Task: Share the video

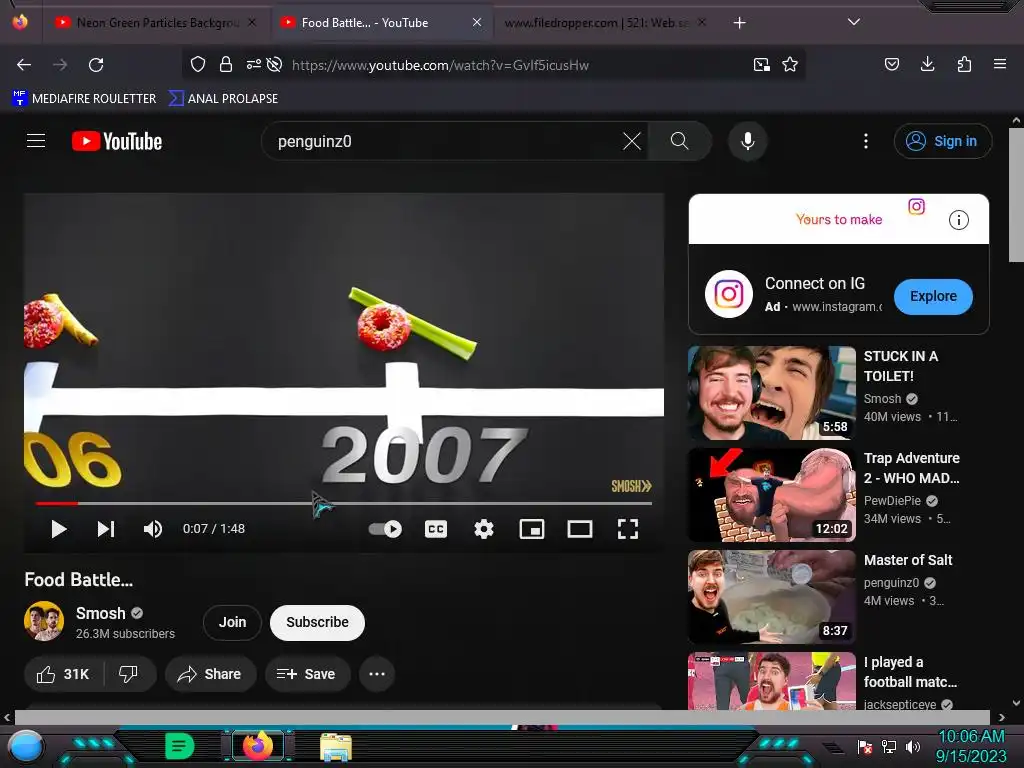Action: pyautogui.click(x=210, y=674)
